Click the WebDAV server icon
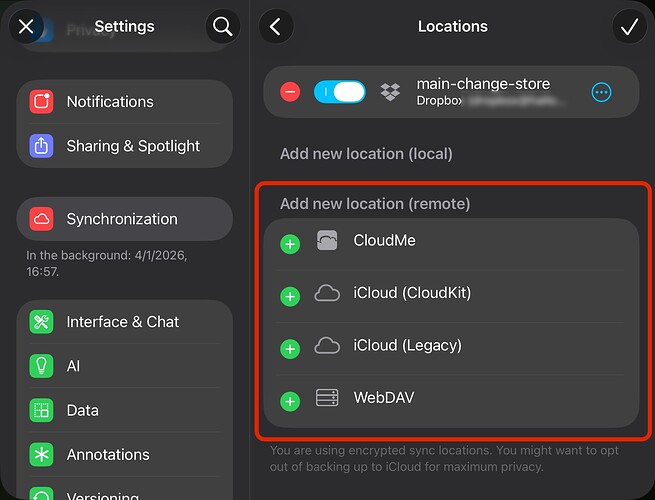 coord(327,398)
